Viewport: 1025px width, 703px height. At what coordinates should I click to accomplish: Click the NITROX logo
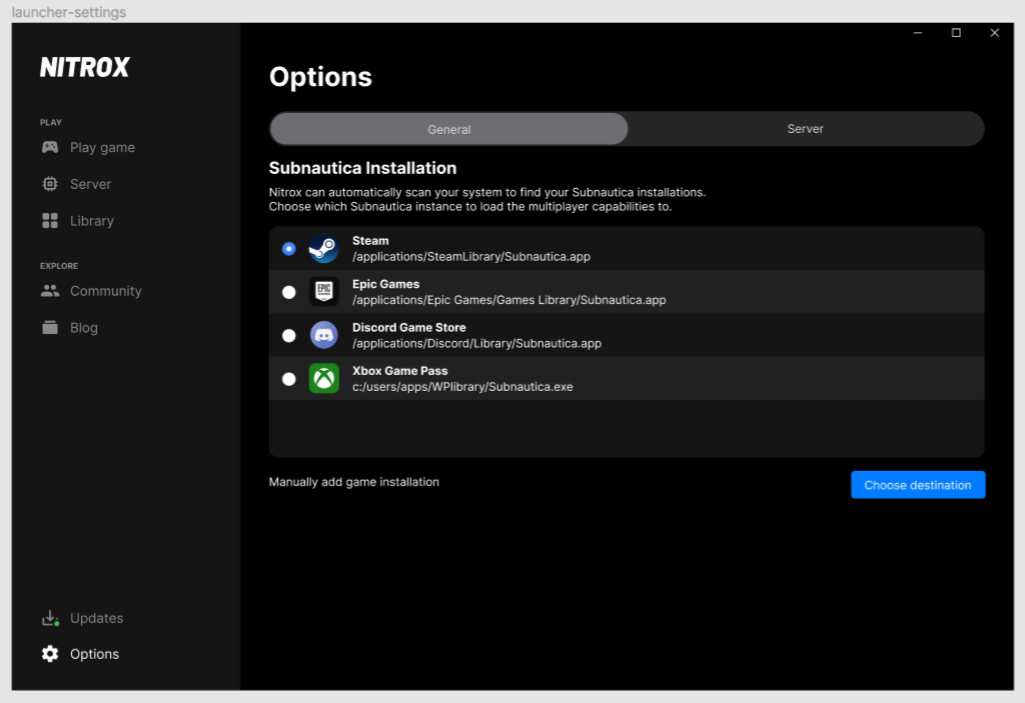click(x=84, y=67)
